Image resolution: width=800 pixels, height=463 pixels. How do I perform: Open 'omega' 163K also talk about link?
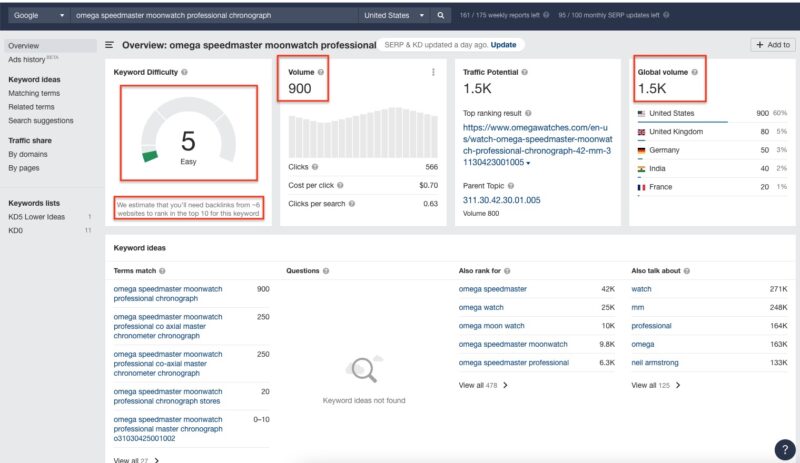(x=643, y=344)
